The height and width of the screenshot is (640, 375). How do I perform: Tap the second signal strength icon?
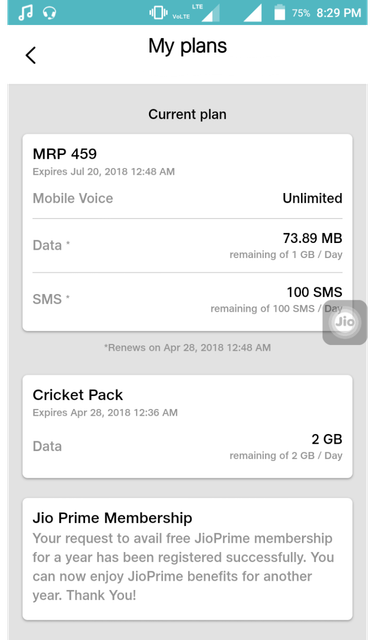click(253, 13)
